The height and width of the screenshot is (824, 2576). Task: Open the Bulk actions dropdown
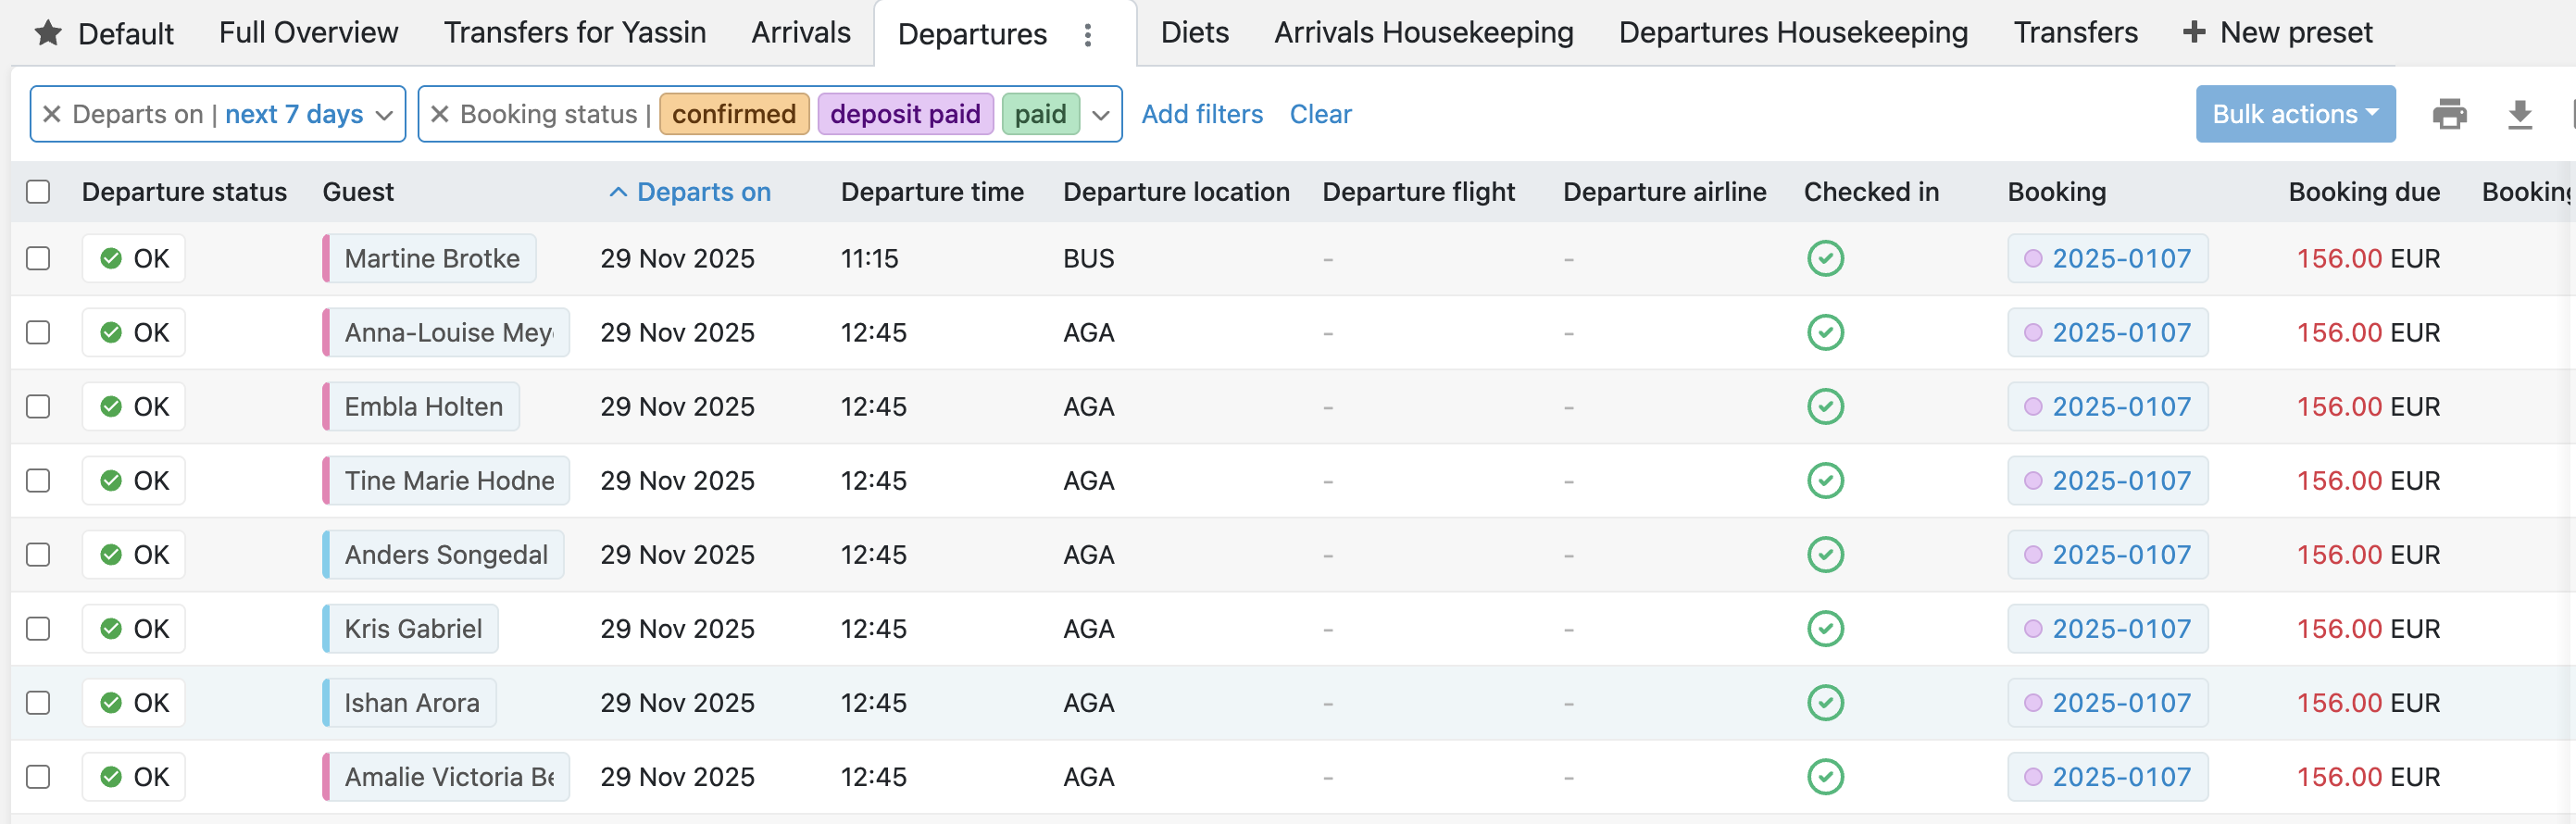(x=2294, y=114)
